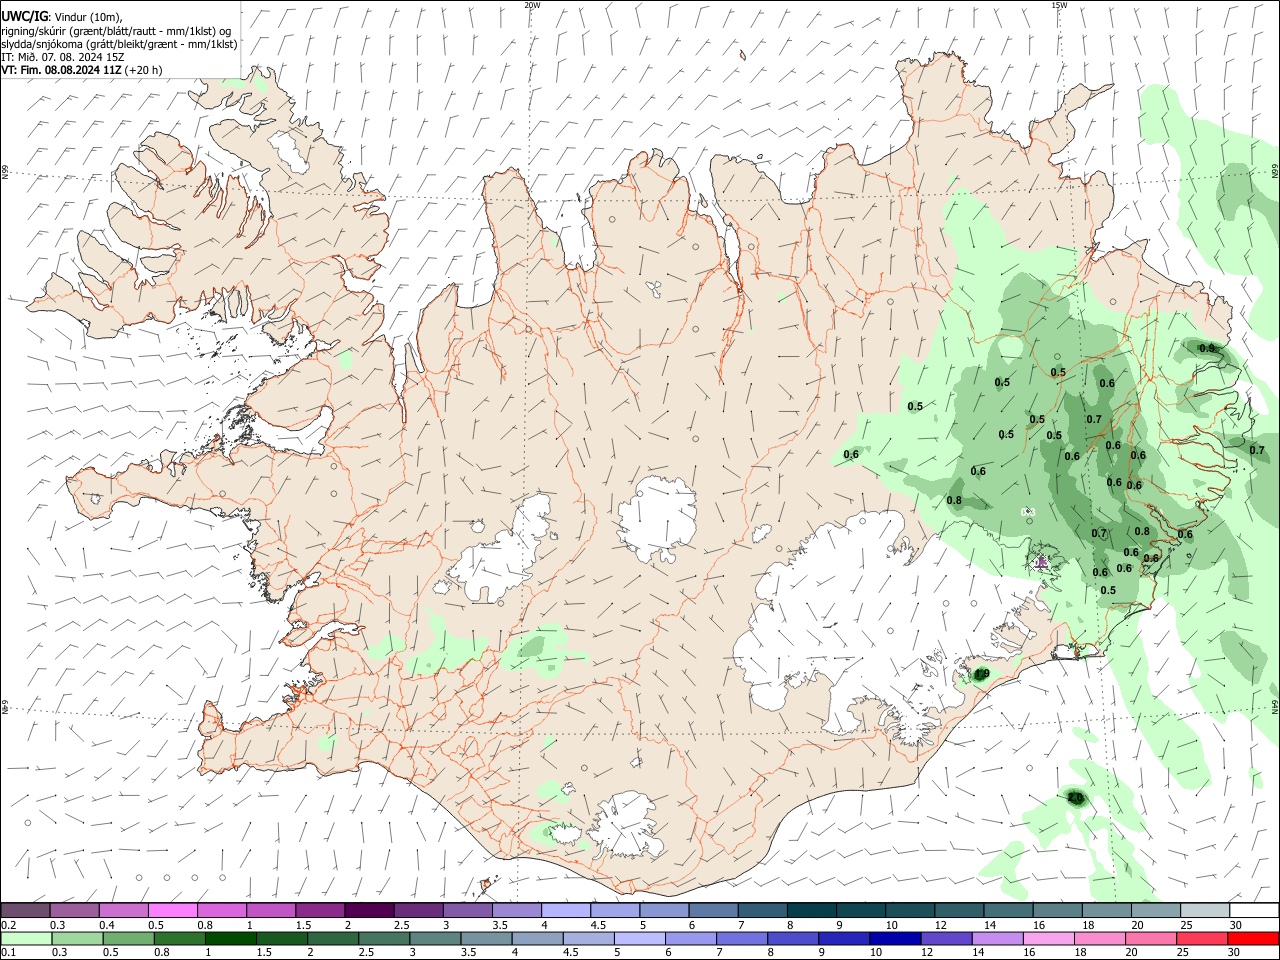The height and width of the screenshot is (960, 1280).
Task: Click the 'slydda/snjókoma' legend description line
Action: click(x=119, y=44)
